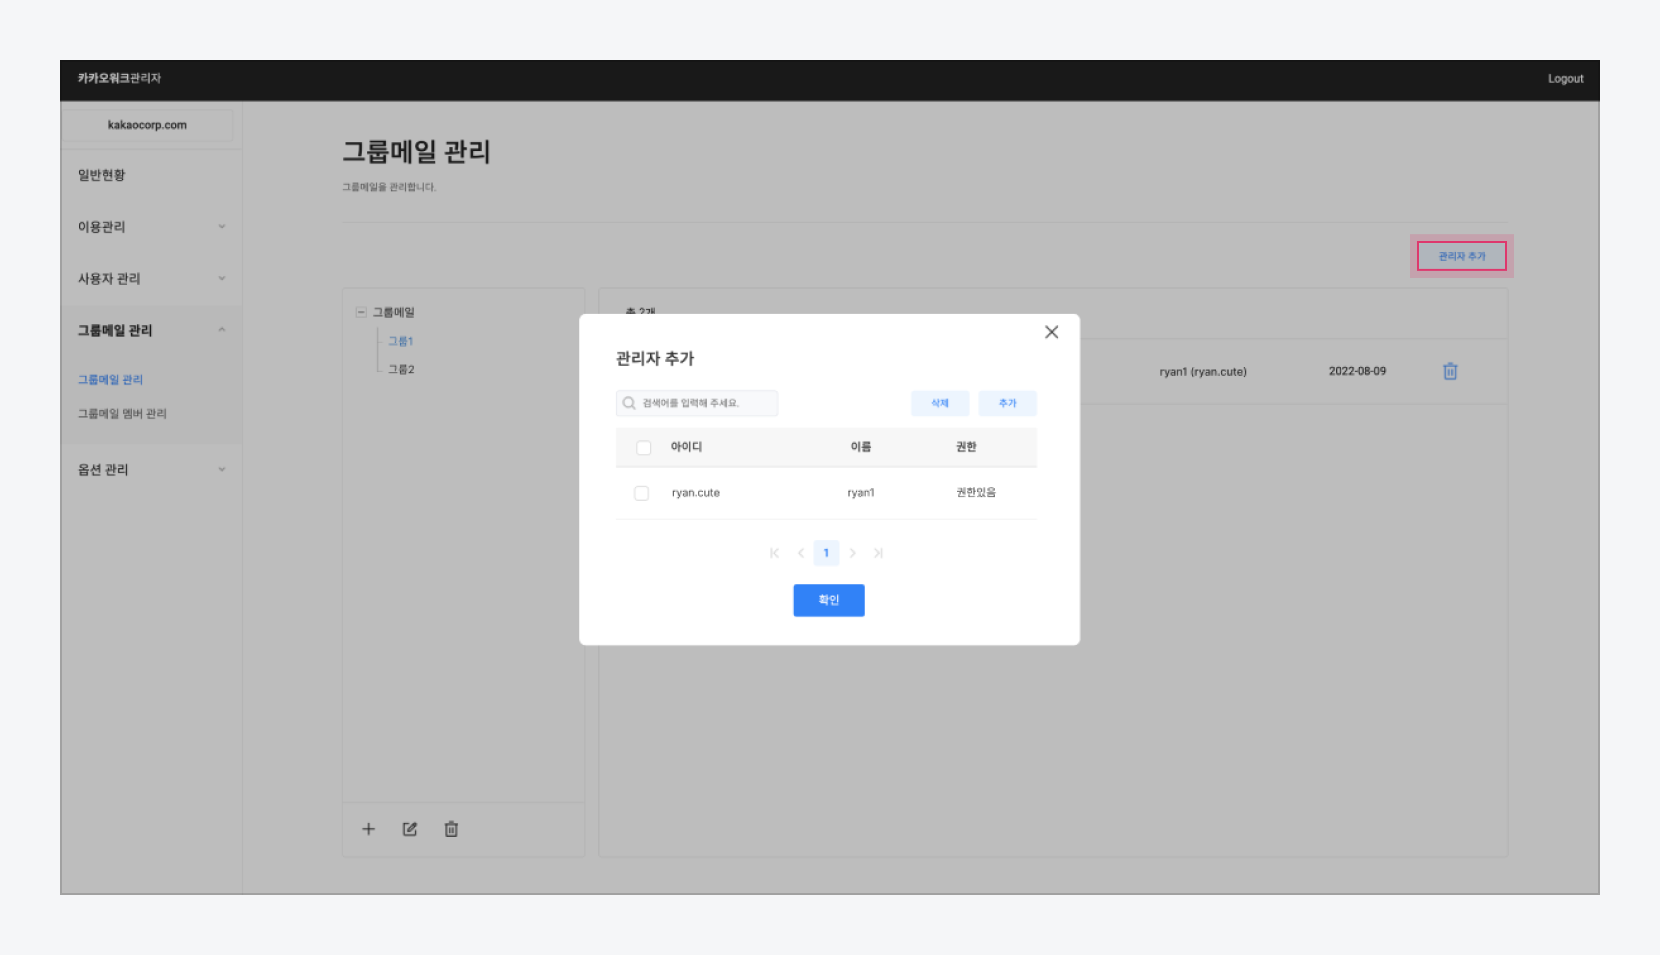1660x956 pixels.
Task: Click the add group plus icon
Action: coord(368,829)
